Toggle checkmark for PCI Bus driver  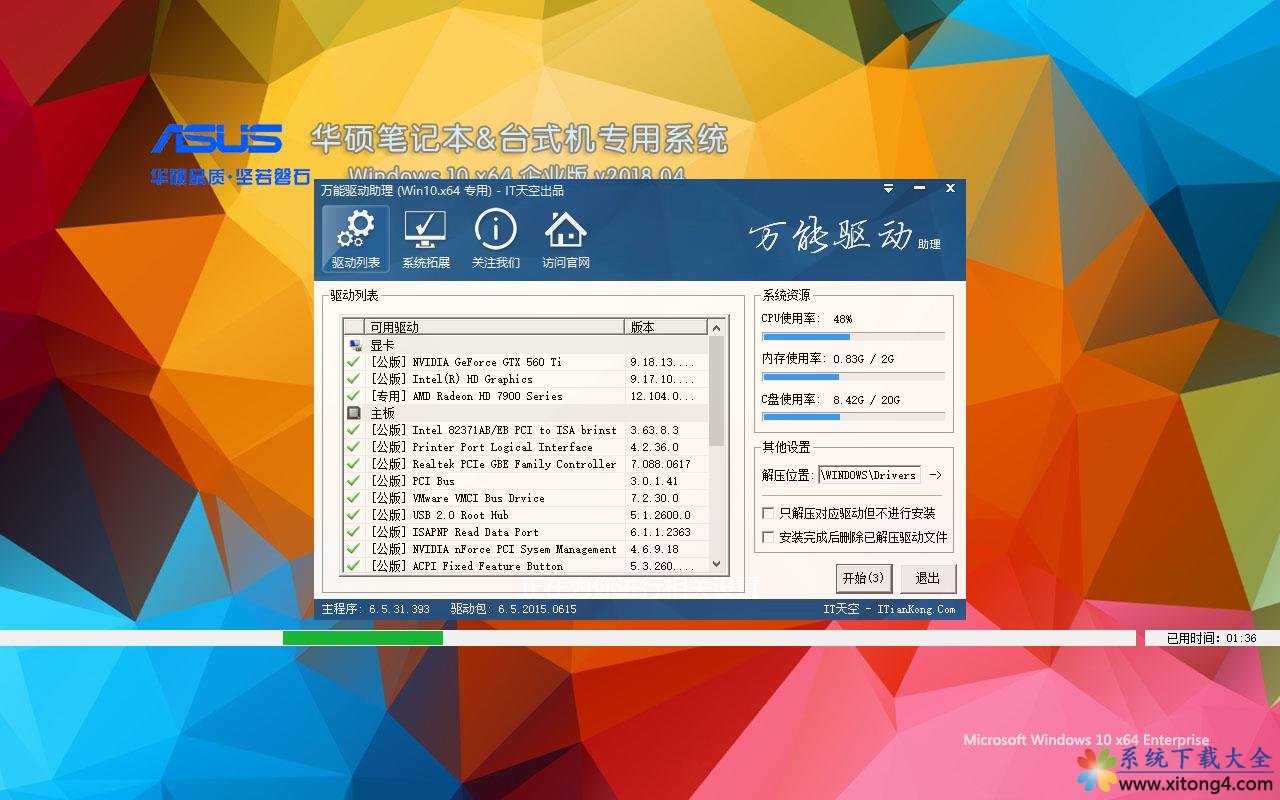[x=354, y=481]
